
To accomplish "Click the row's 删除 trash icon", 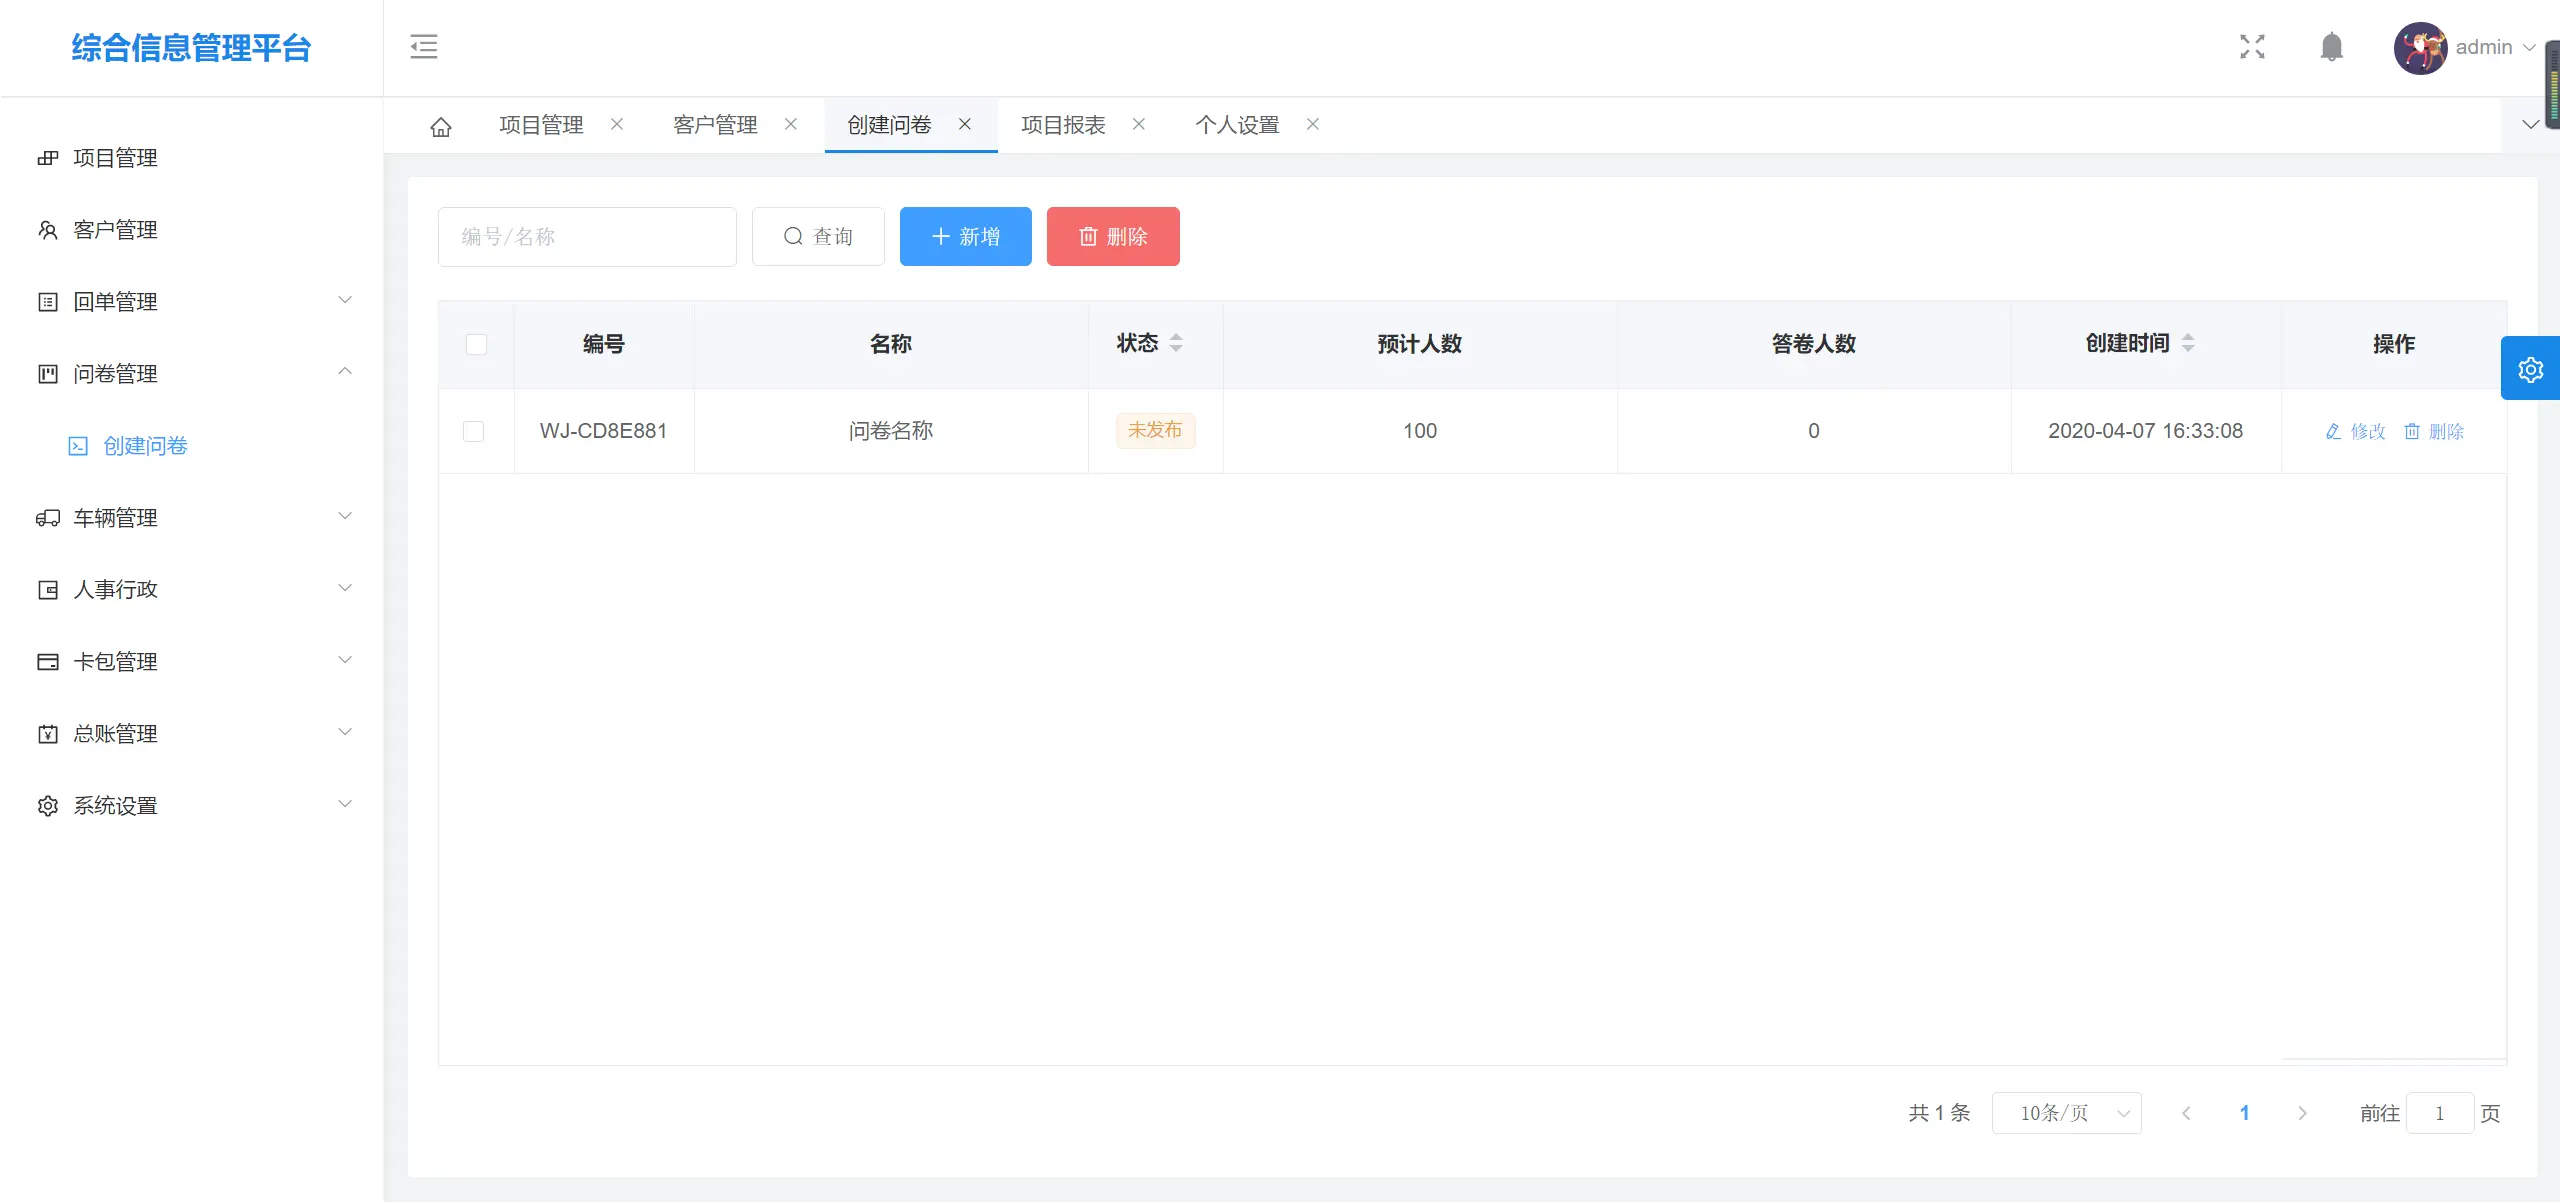I will pyautogui.click(x=2412, y=431).
